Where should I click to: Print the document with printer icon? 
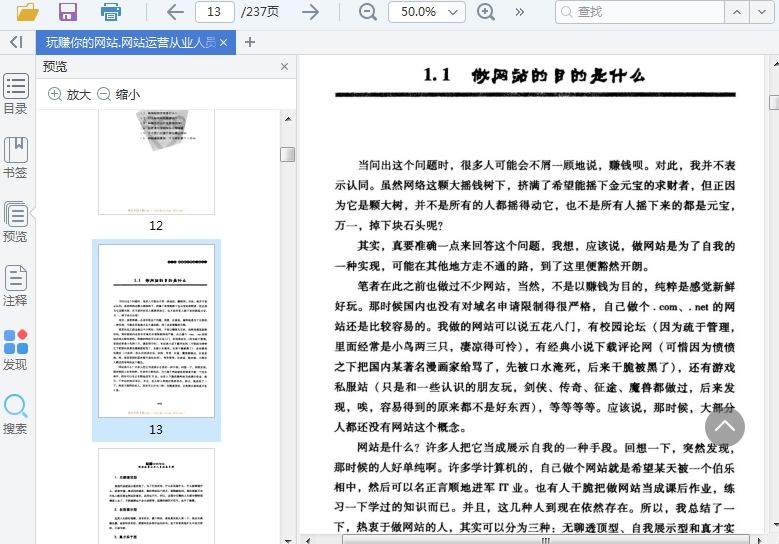click(110, 11)
